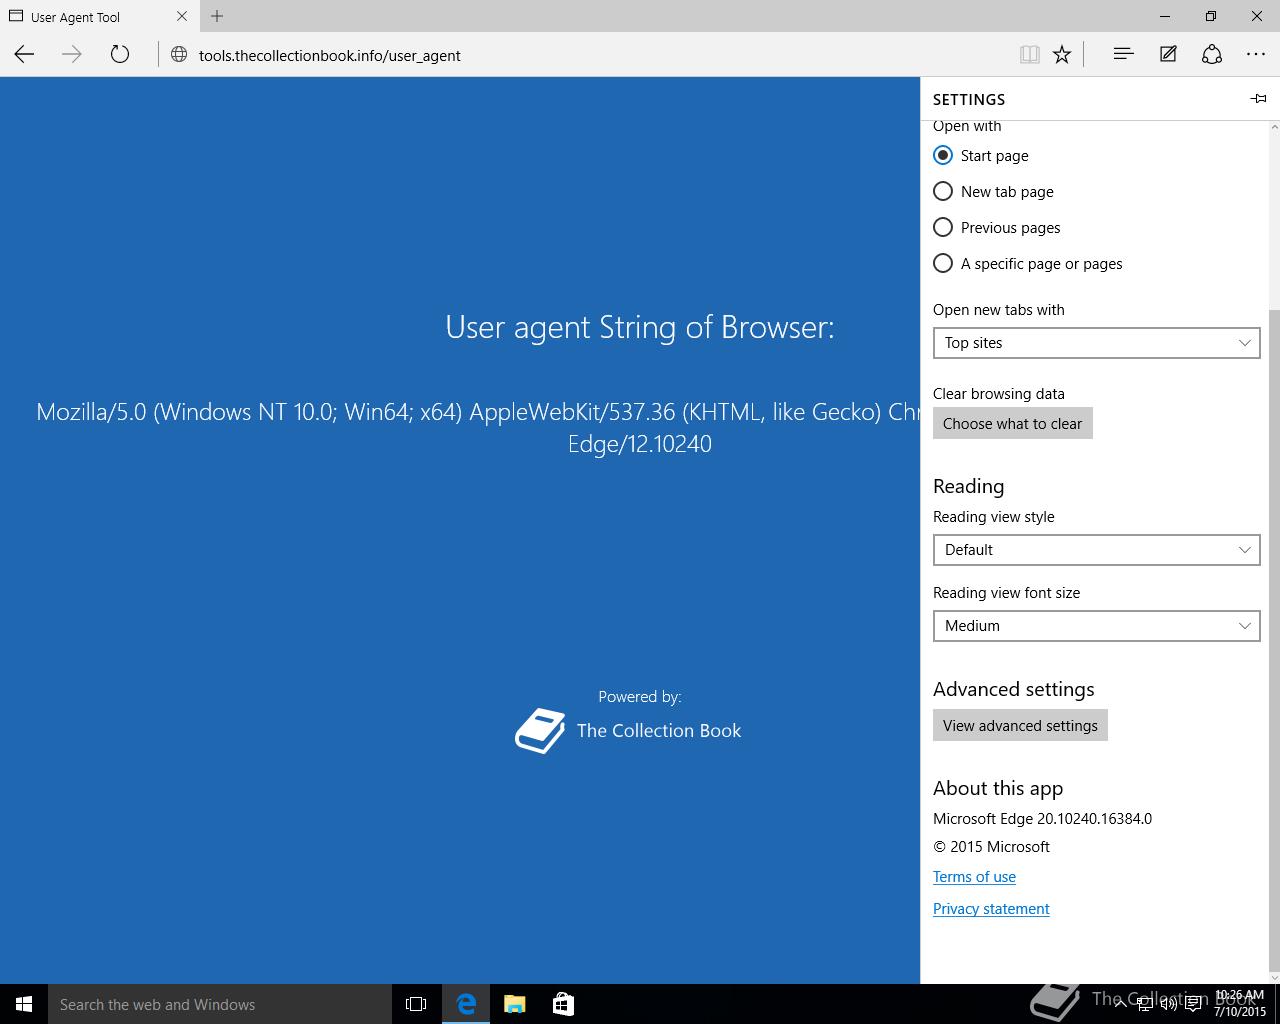Image resolution: width=1280 pixels, height=1024 pixels.
Task: Open Action Center notifications icon
Action: pyautogui.click(x=1193, y=1004)
